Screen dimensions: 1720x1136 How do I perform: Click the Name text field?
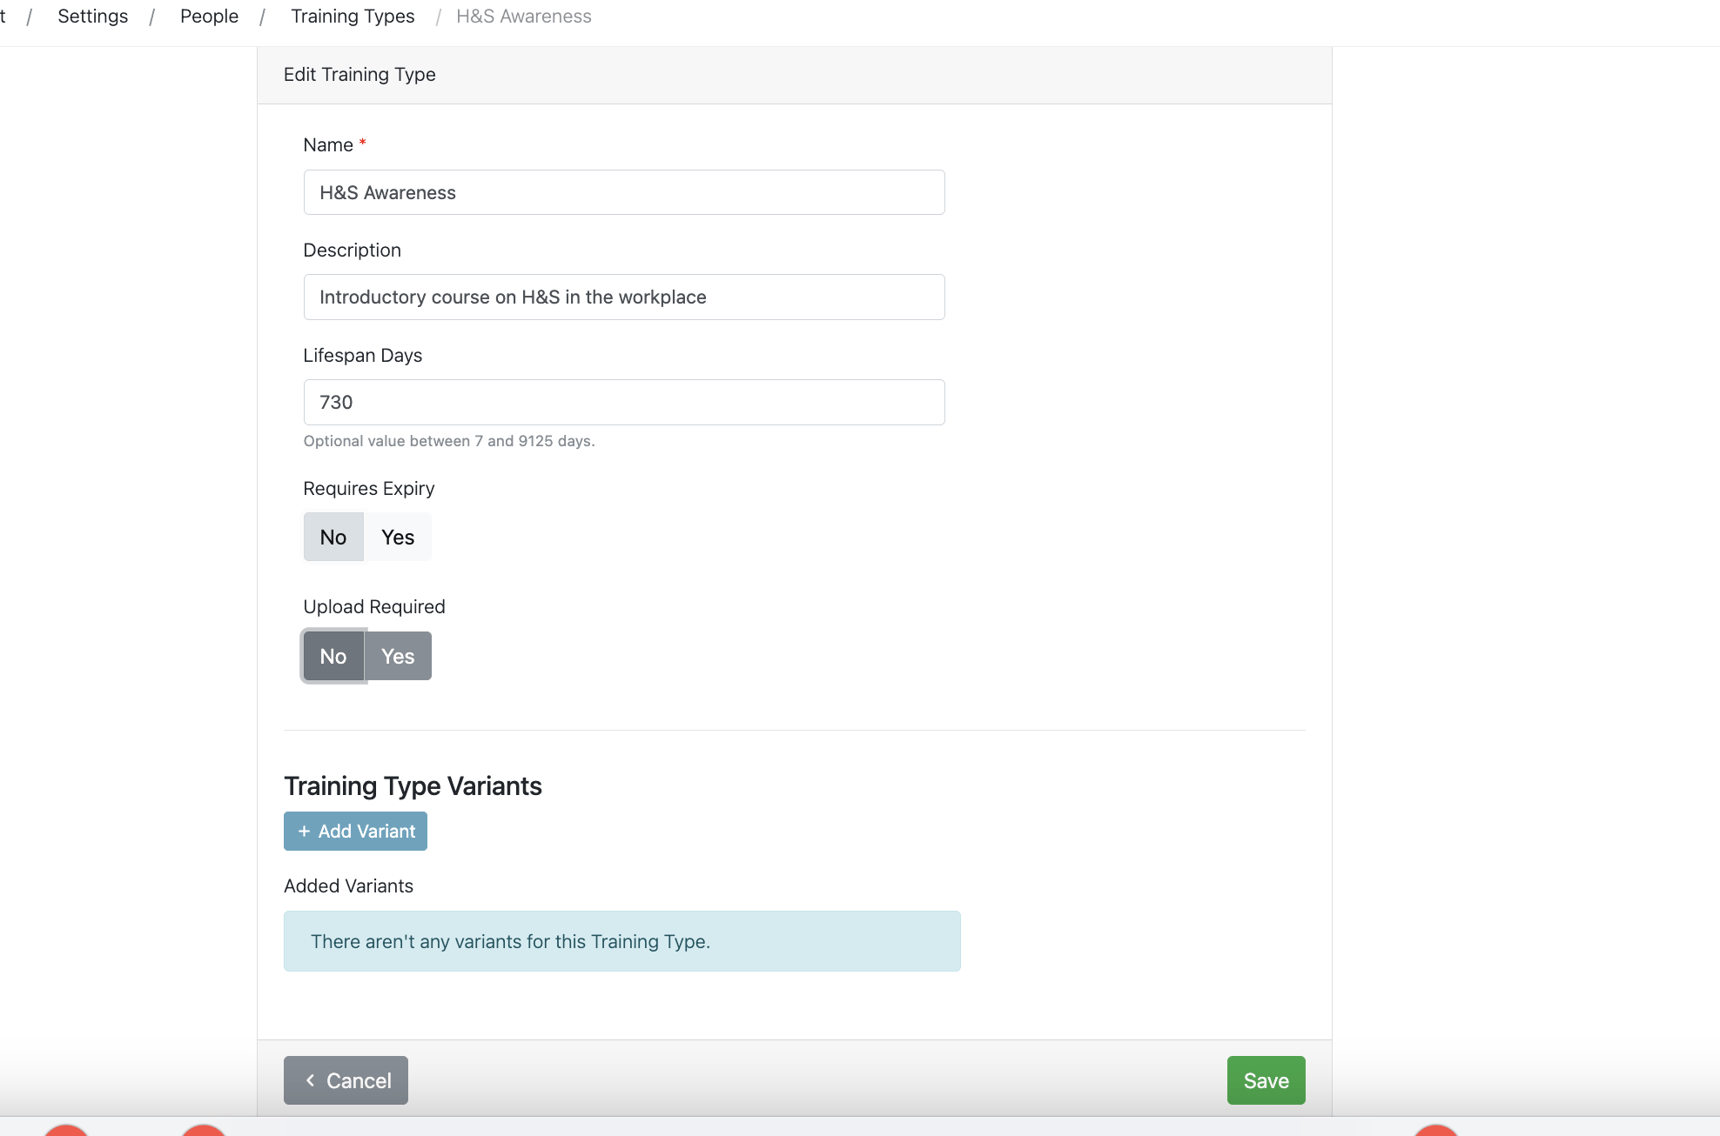(623, 192)
